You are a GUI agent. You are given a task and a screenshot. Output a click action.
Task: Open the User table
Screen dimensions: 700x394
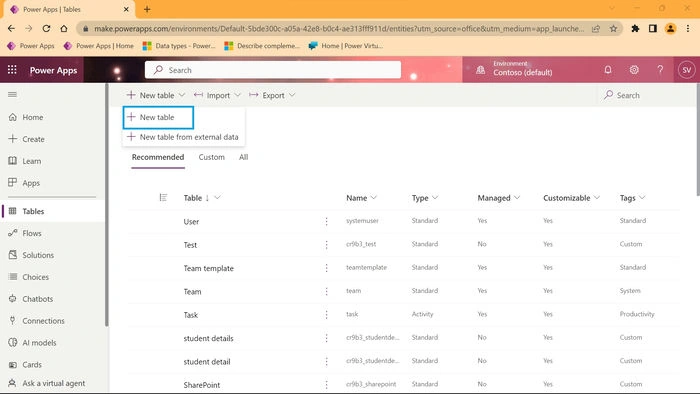(x=191, y=222)
